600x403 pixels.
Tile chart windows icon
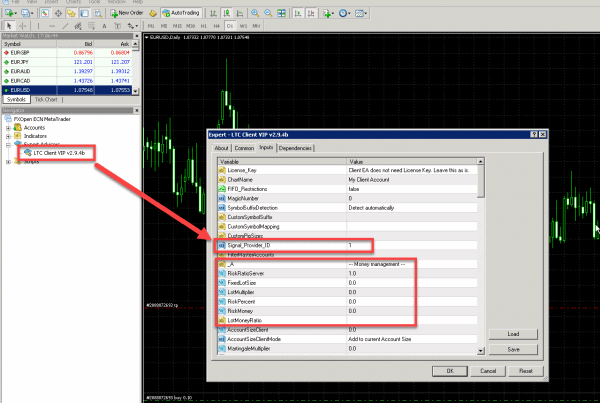click(281, 13)
